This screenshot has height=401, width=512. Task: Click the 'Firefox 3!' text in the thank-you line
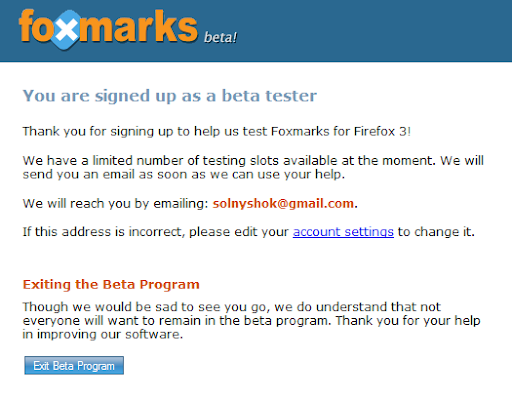tap(382, 131)
